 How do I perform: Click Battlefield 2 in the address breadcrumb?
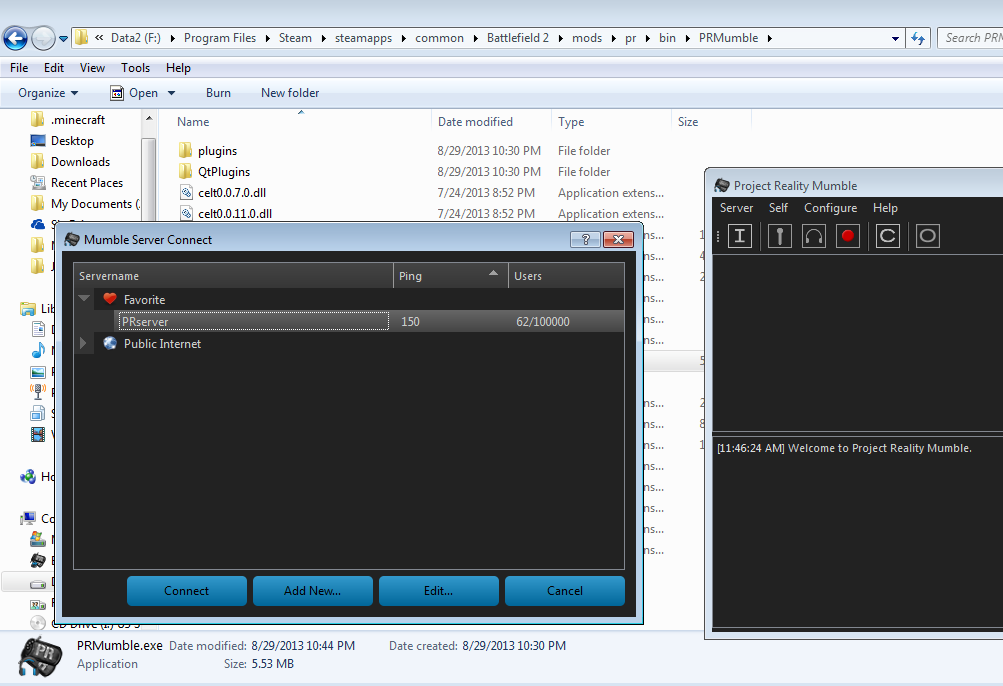[x=517, y=38]
